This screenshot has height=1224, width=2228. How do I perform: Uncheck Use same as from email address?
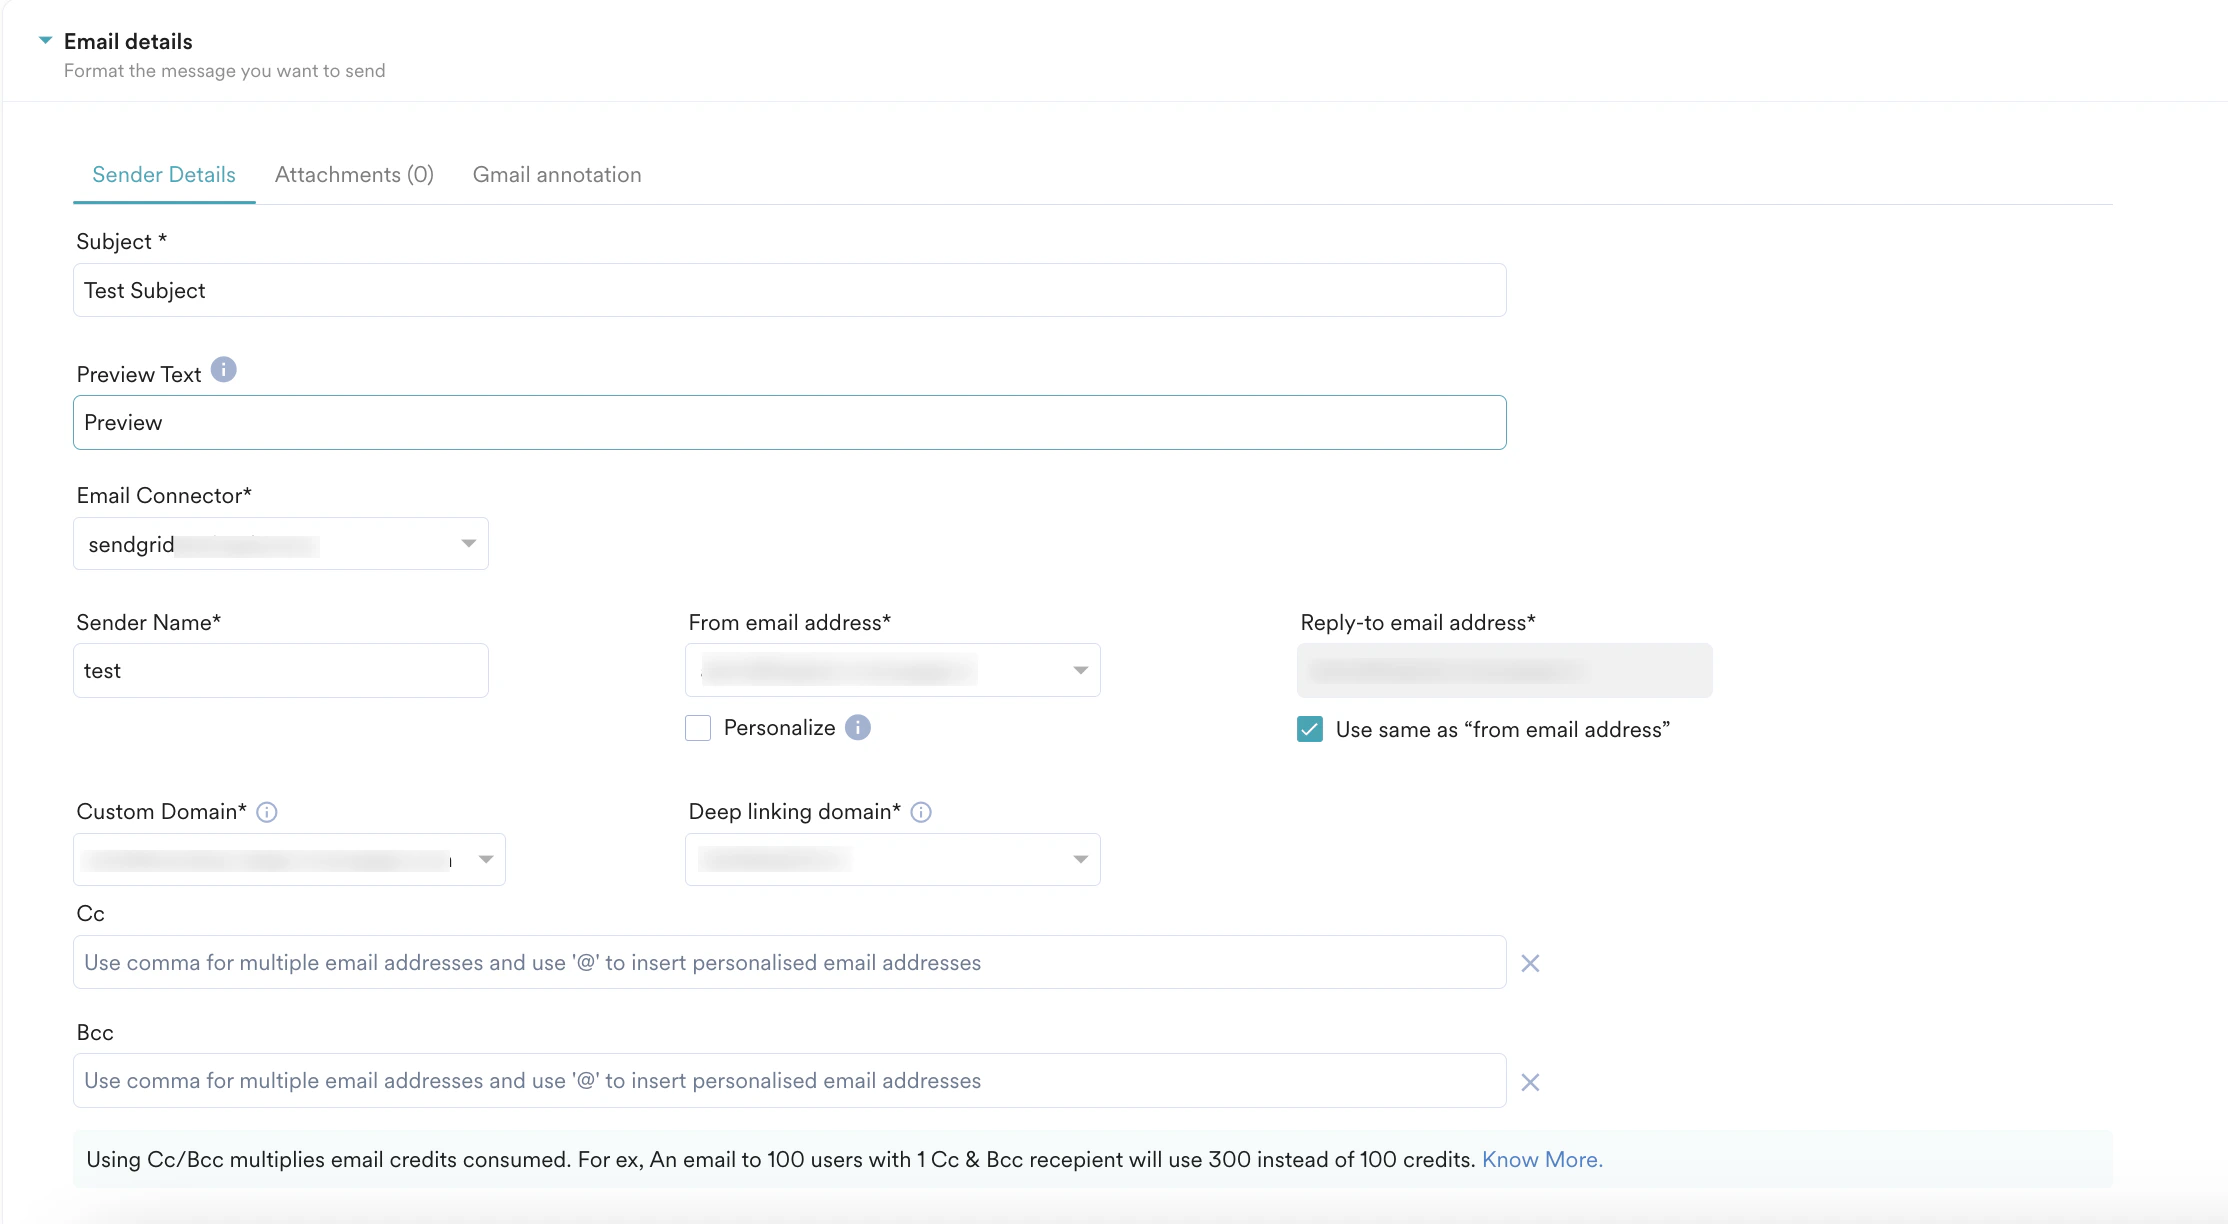pyautogui.click(x=1309, y=730)
